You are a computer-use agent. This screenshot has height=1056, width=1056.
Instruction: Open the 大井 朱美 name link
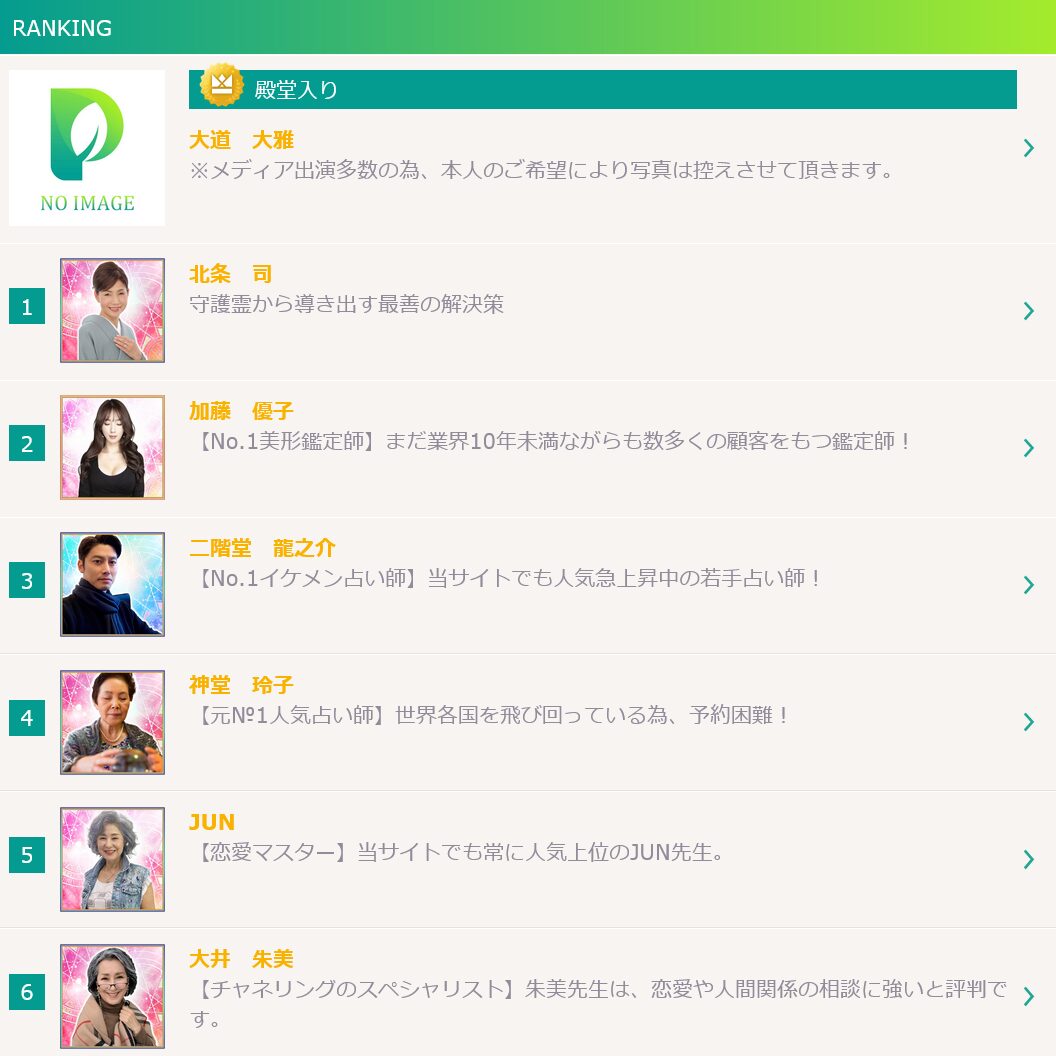tap(241, 959)
